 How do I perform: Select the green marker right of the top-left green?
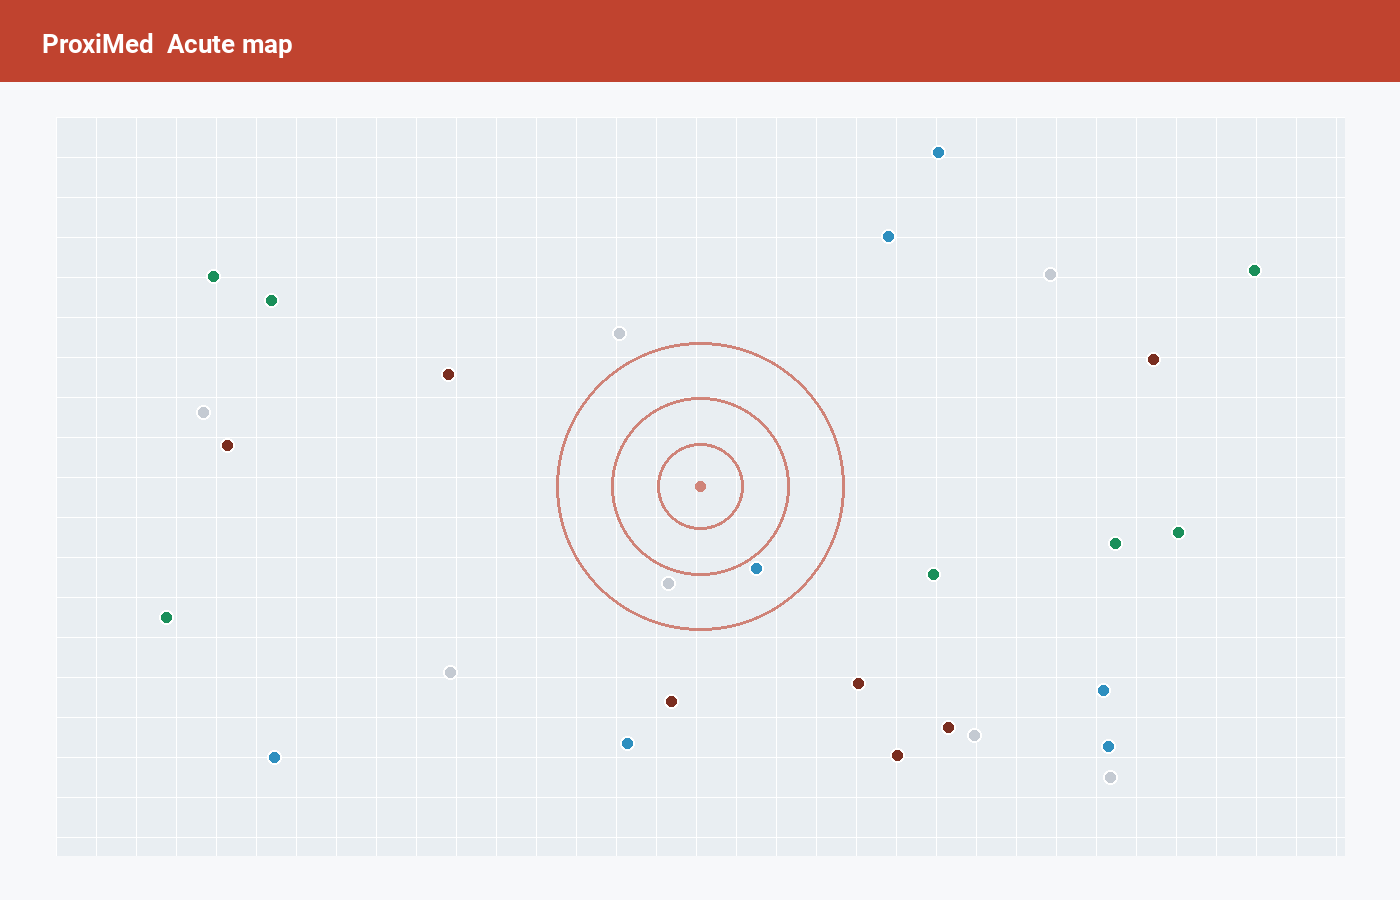(x=271, y=300)
